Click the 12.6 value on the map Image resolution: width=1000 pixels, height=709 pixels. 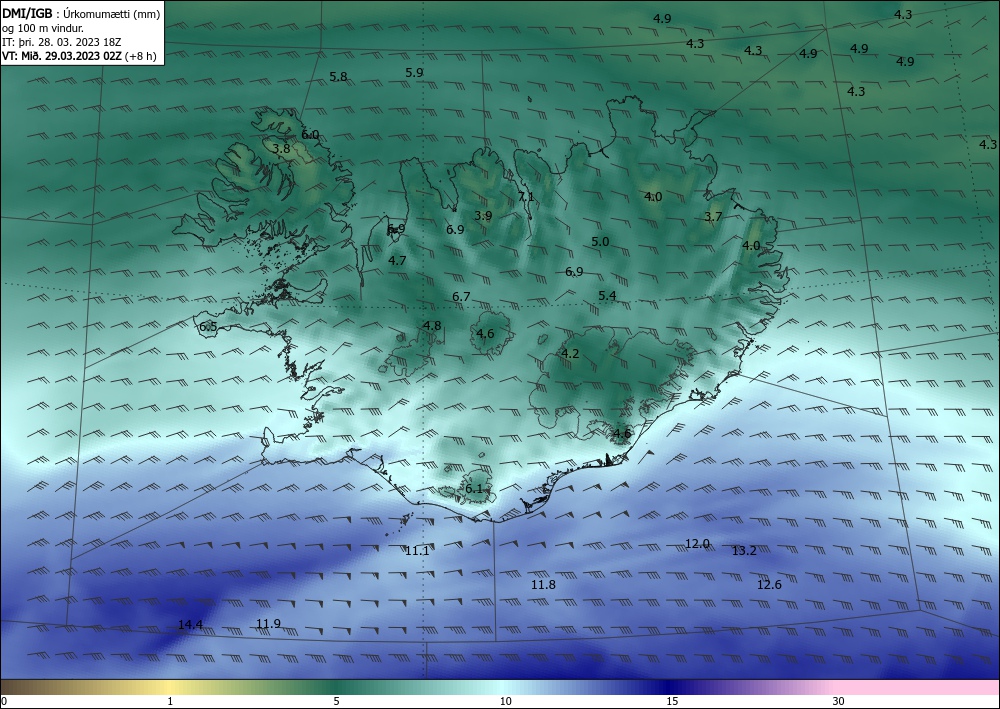769,585
